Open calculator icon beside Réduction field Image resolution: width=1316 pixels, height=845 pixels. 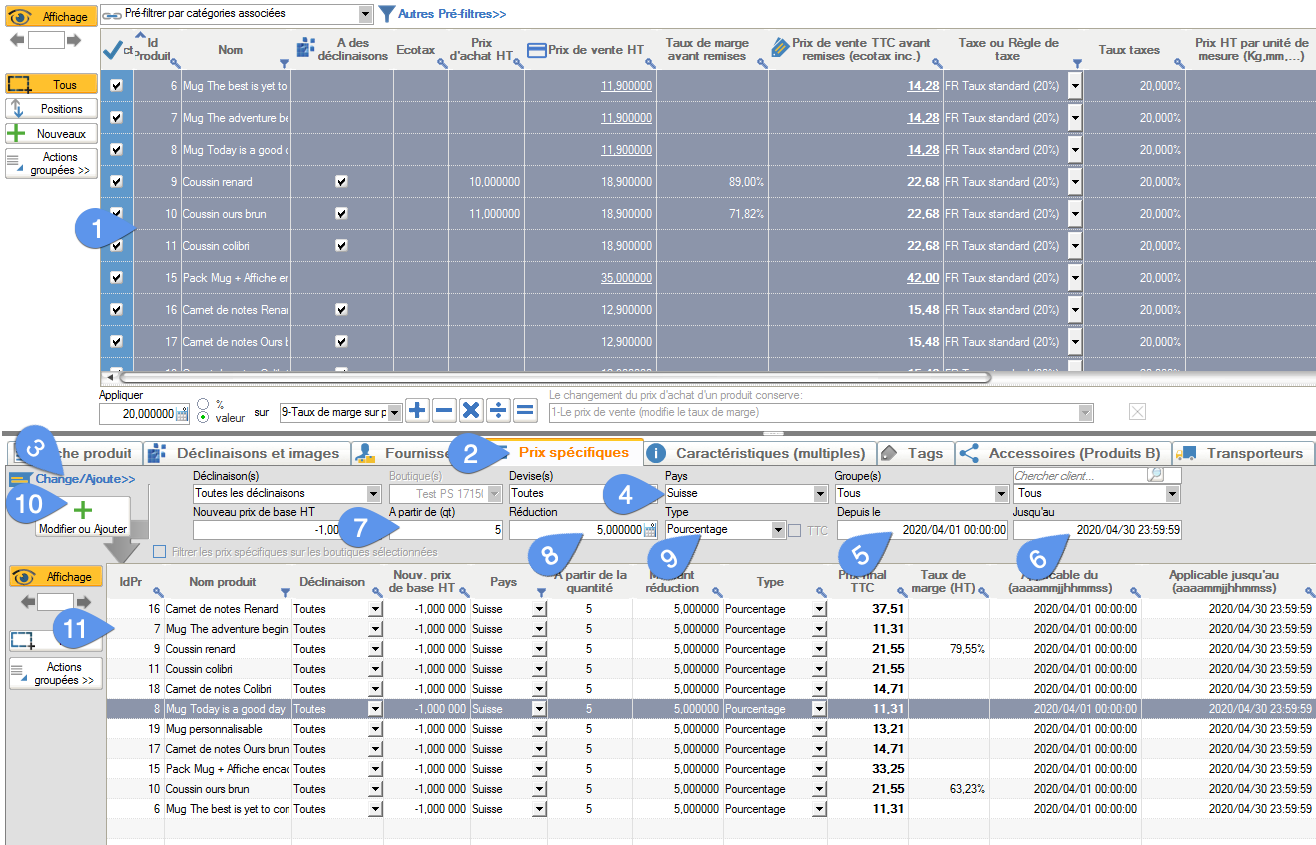point(650,530)
